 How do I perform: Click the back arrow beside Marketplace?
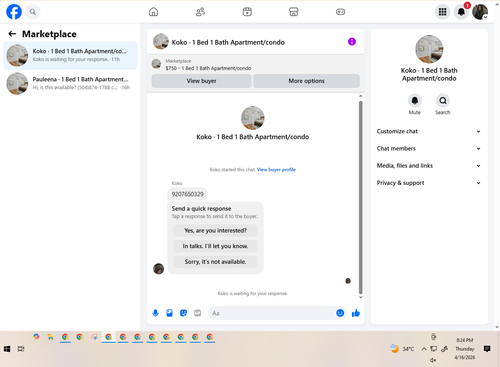[12, 34]
